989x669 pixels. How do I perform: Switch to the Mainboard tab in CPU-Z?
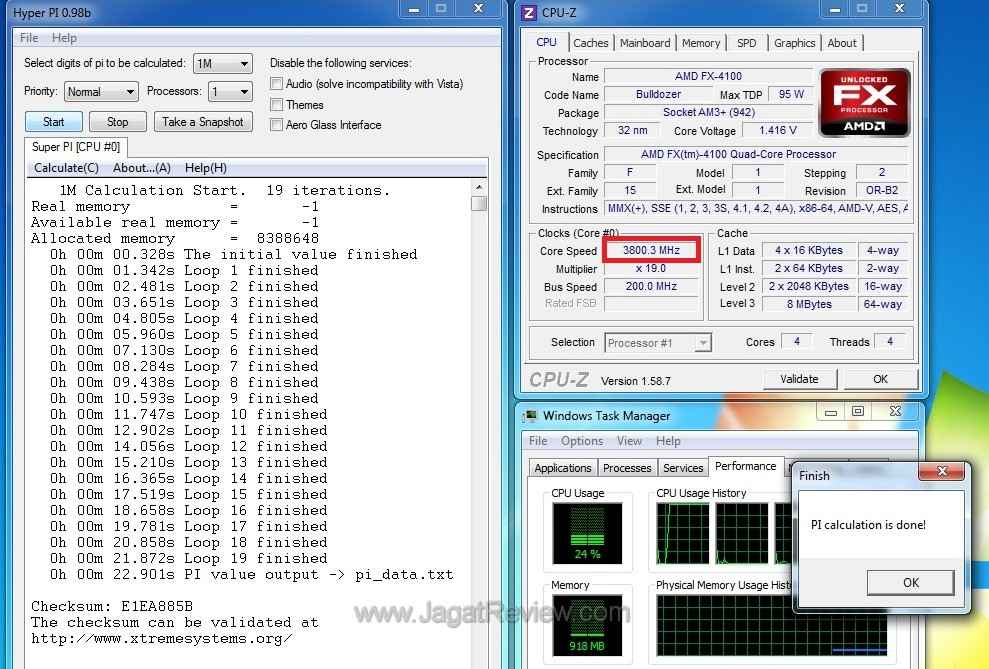point(645,43)
